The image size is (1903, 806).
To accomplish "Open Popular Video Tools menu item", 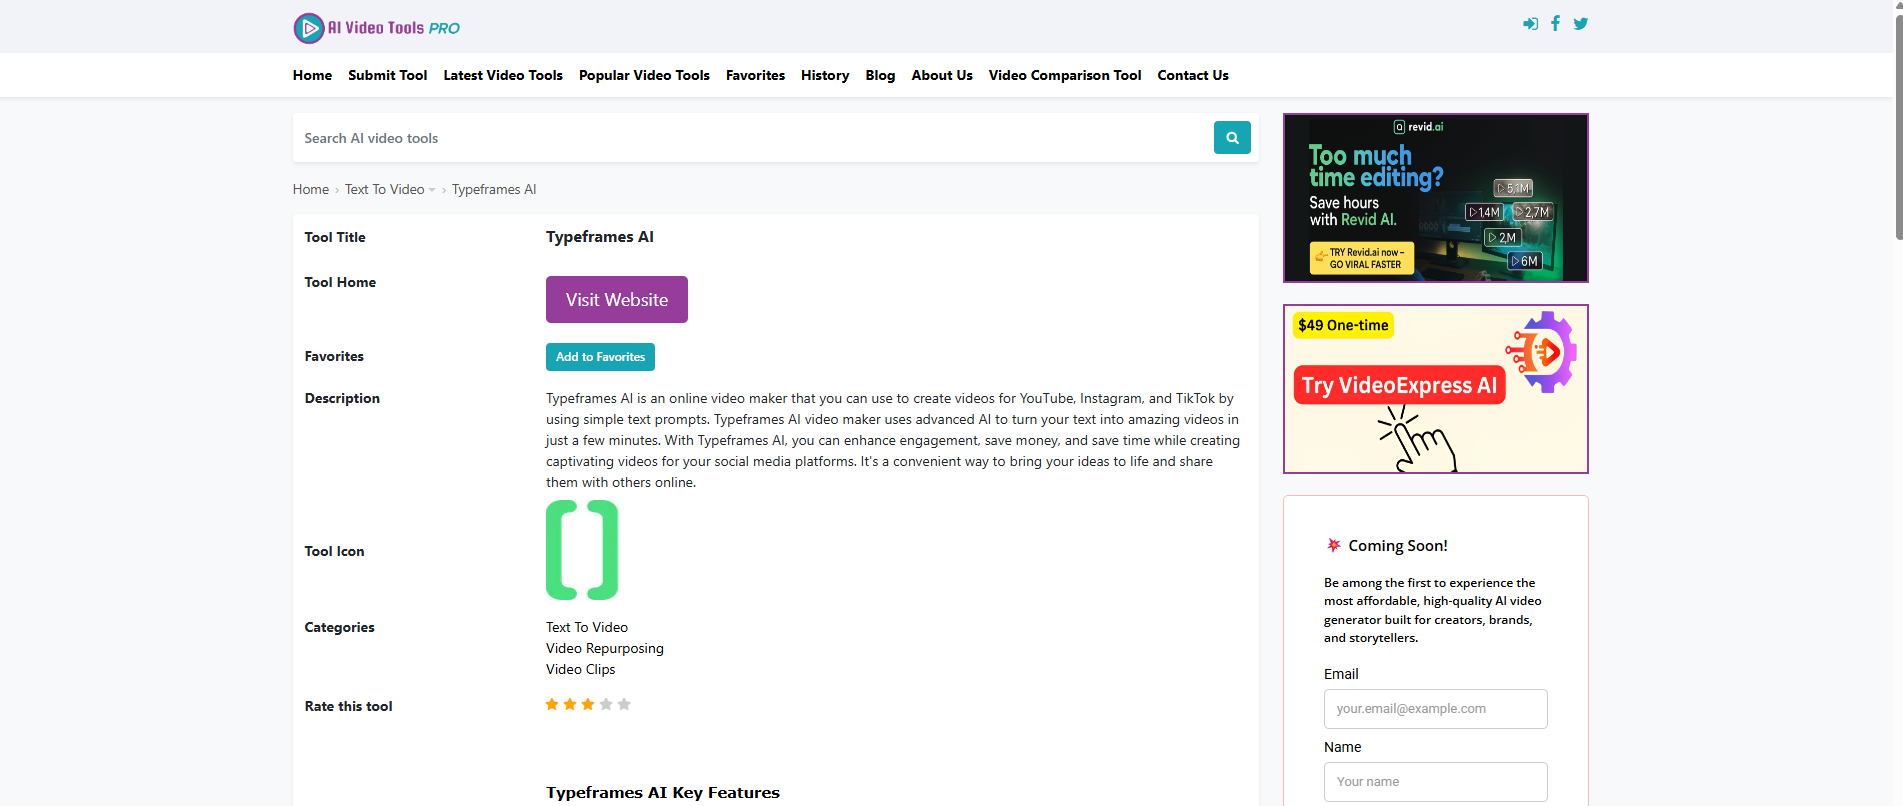I will pos(644,75).
